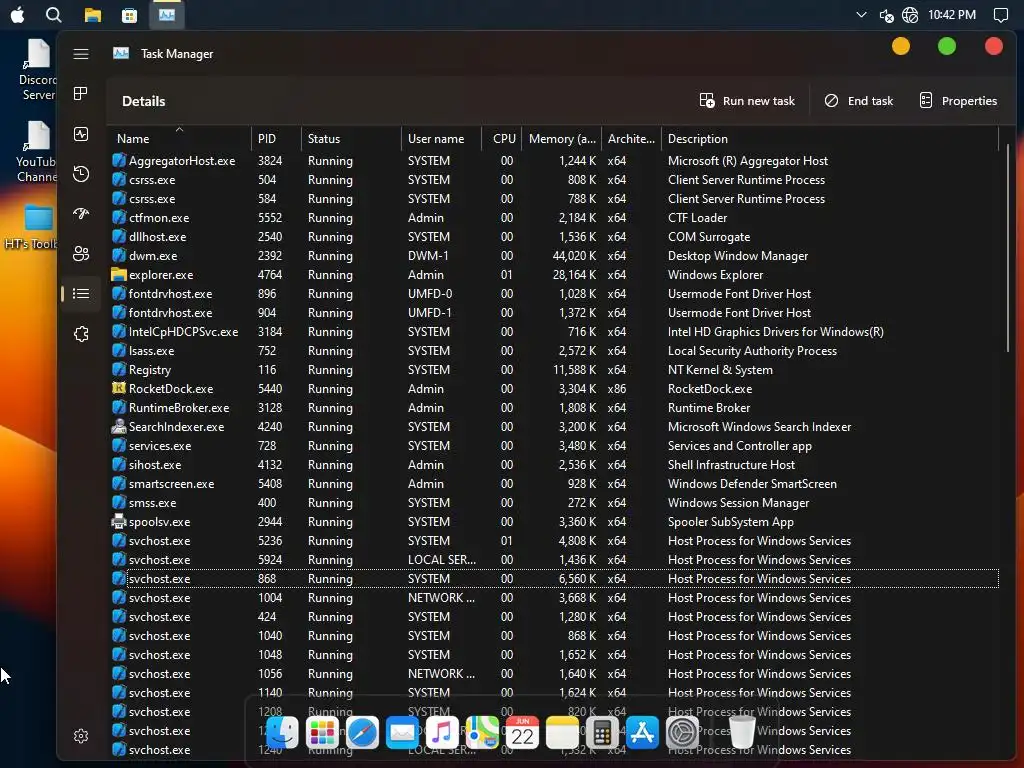
Task: Open Music app in the dock
Action: click(x=442, y=732)
